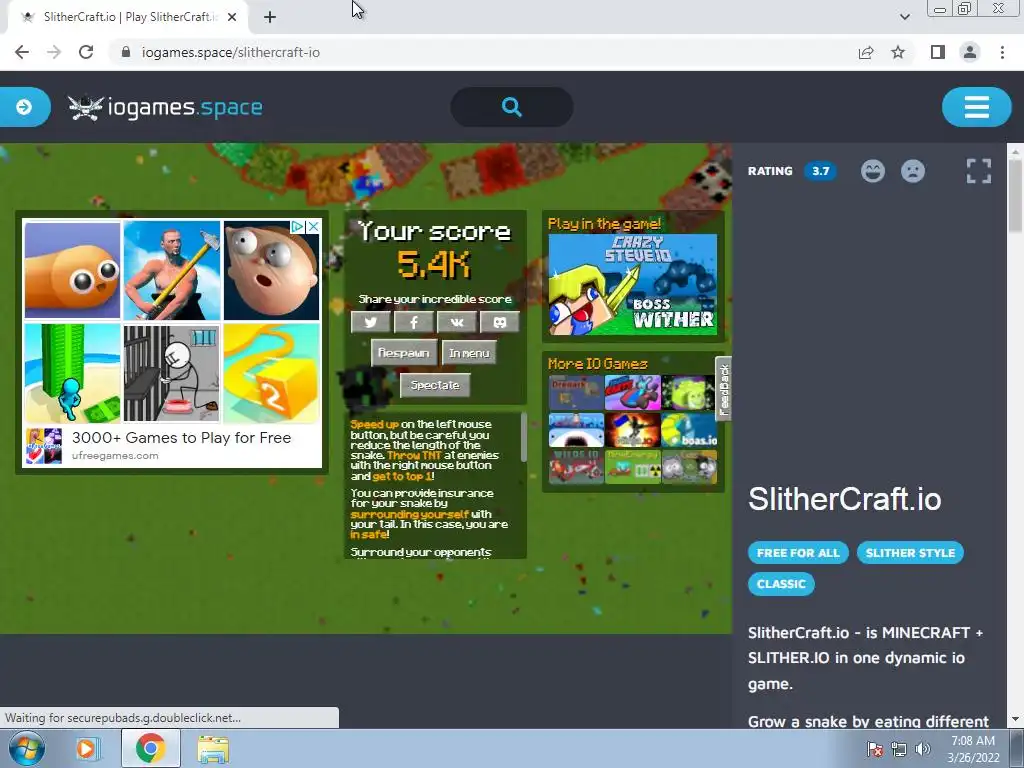Expand the left sidebar arrow
This screenshot has height=768, width=1024.
(24, 107)
